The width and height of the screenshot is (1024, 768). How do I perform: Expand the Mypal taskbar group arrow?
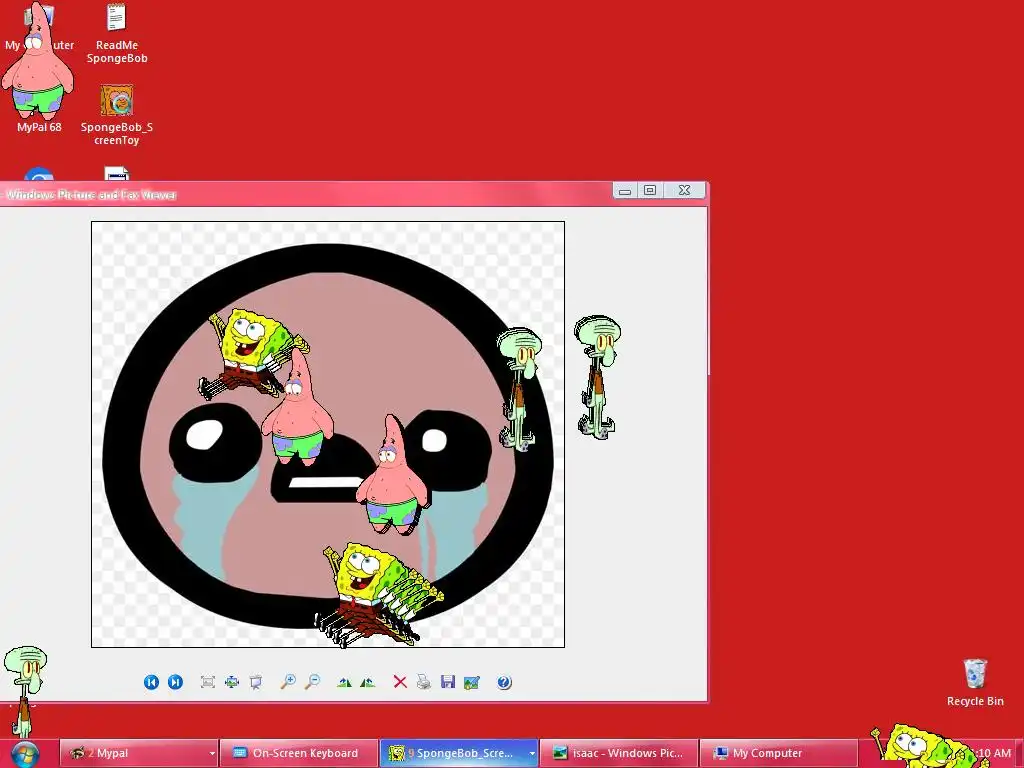tap(212, 754)
